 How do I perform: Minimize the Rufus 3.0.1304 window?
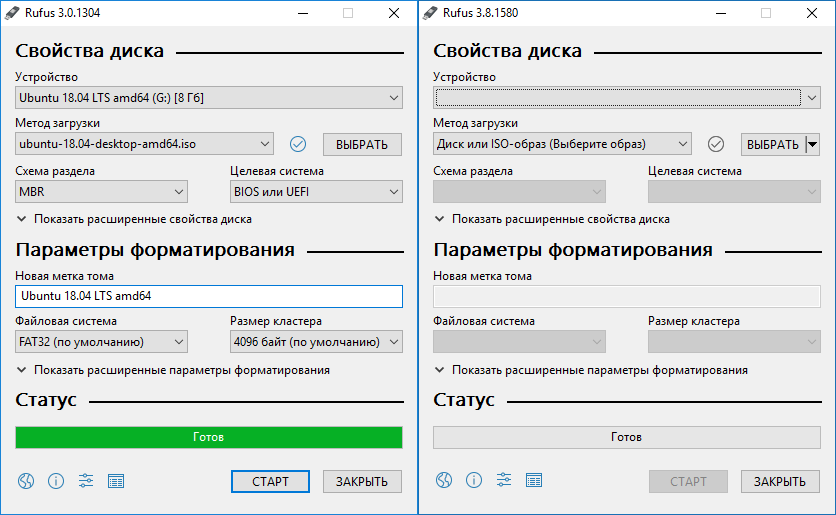click(x=303, y=13)
